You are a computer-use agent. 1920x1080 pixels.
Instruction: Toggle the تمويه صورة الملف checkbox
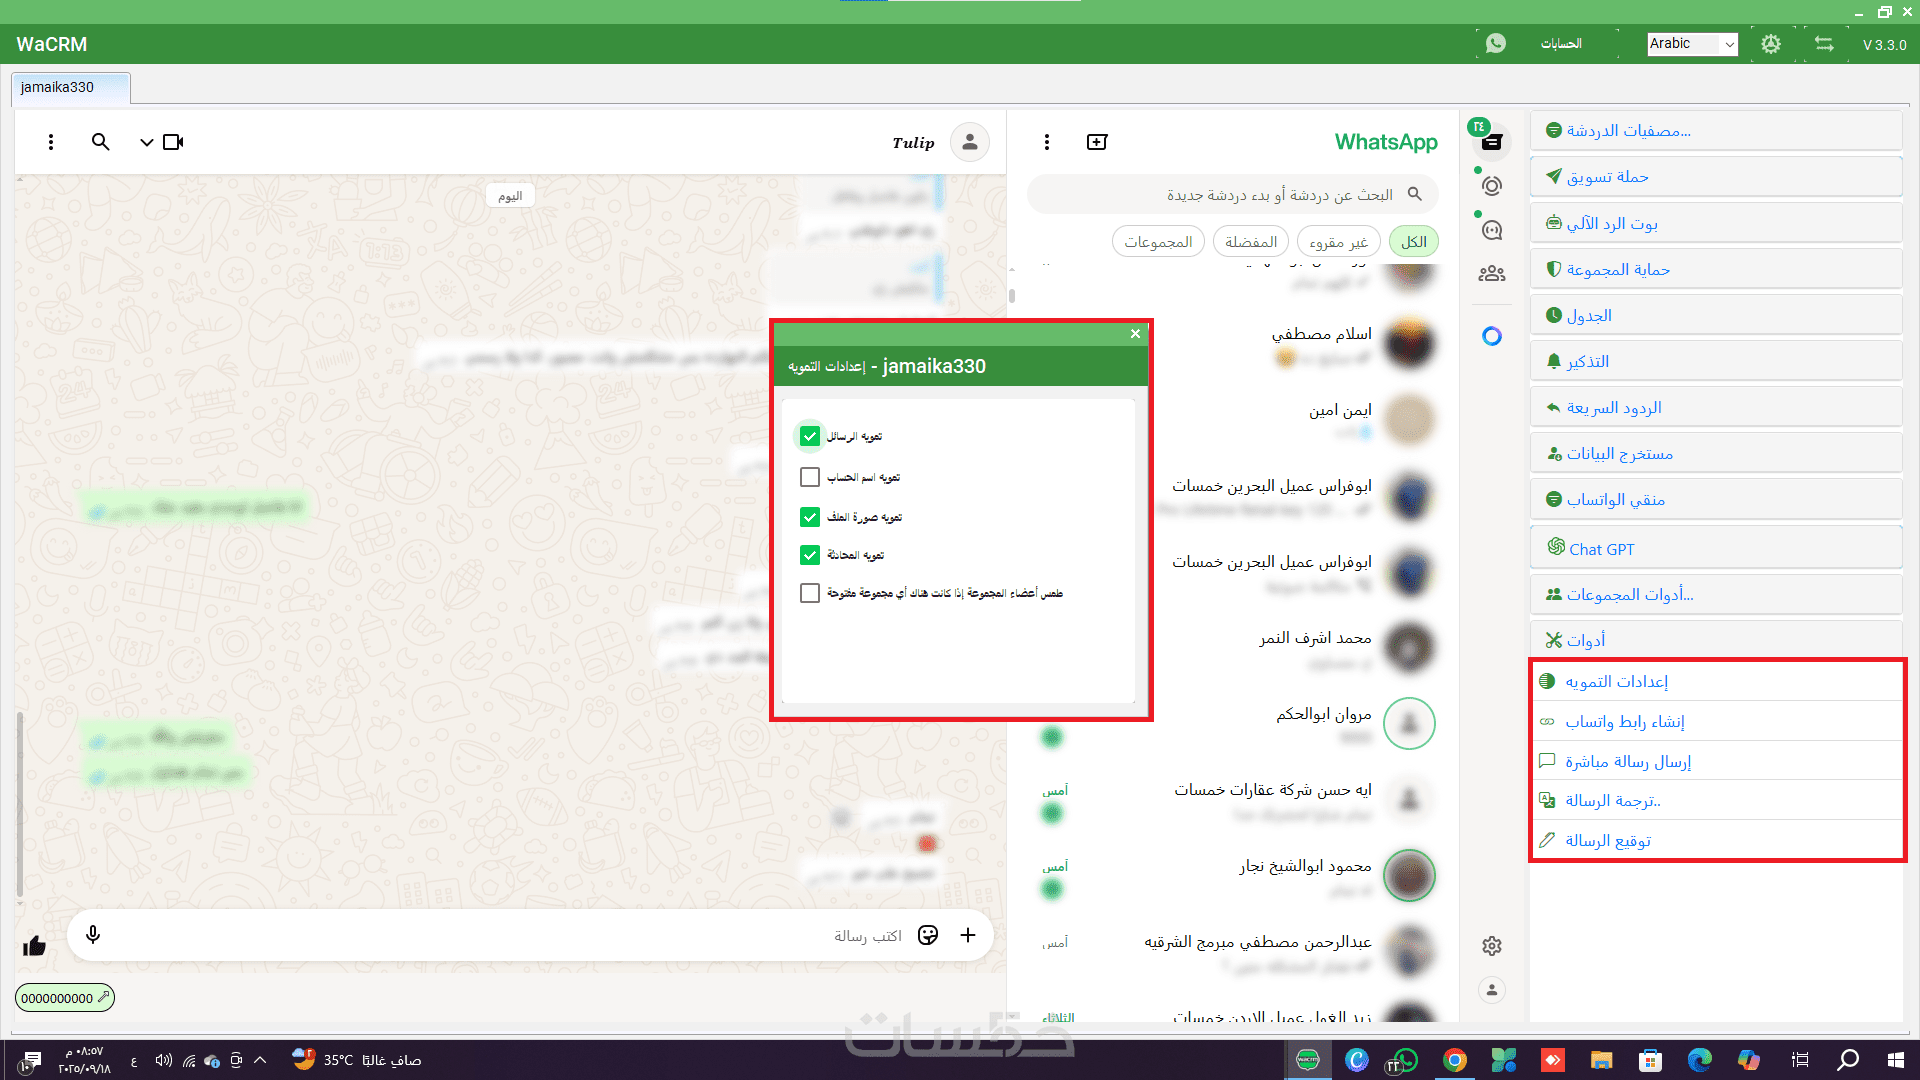[x=810, y=517]
